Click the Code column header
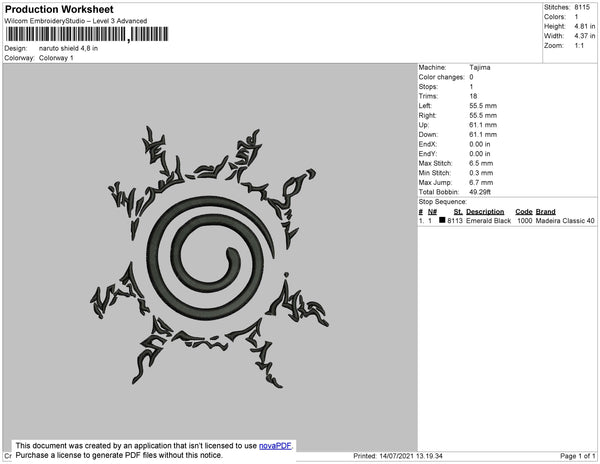The height and width of the screenshot is (464, 600). [x=524, y=212]
